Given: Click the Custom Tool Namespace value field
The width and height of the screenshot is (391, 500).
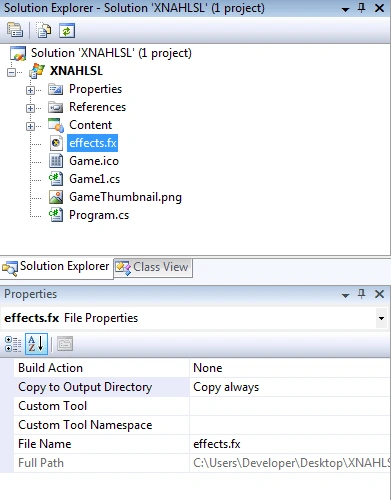Looking at the screenshot, I should click(x=289, y=425).
